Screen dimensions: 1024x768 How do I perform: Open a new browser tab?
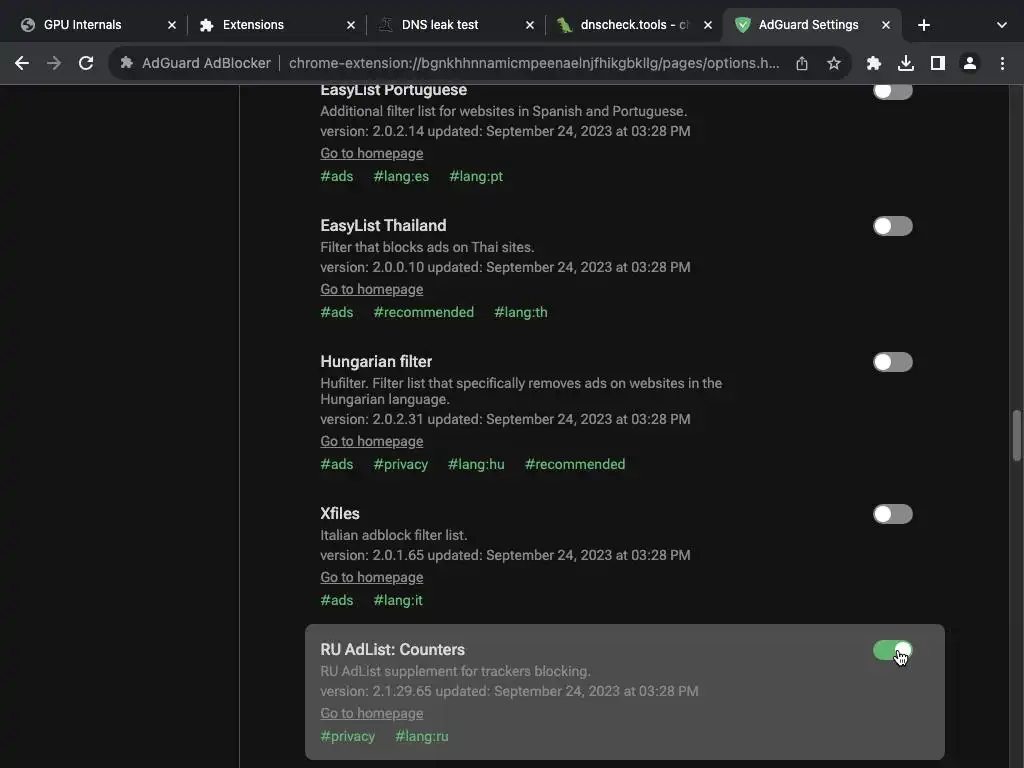click(x=923, y=25)
